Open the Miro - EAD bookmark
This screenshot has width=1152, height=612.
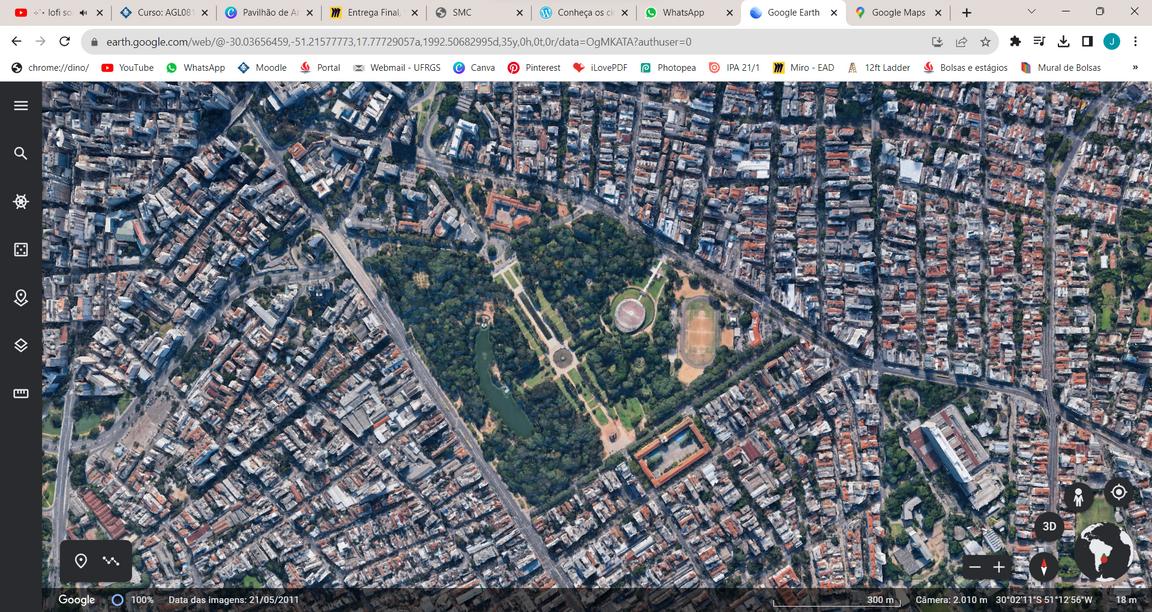(x=804, y=68)
